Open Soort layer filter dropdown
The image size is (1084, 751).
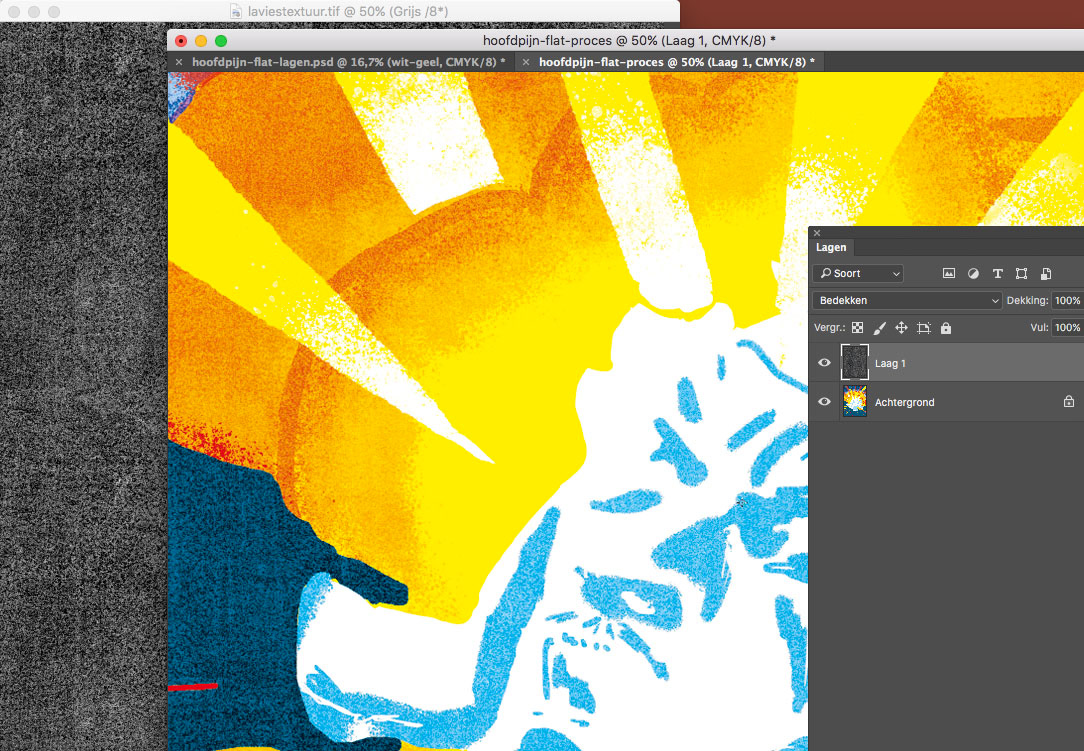point(859,273)
